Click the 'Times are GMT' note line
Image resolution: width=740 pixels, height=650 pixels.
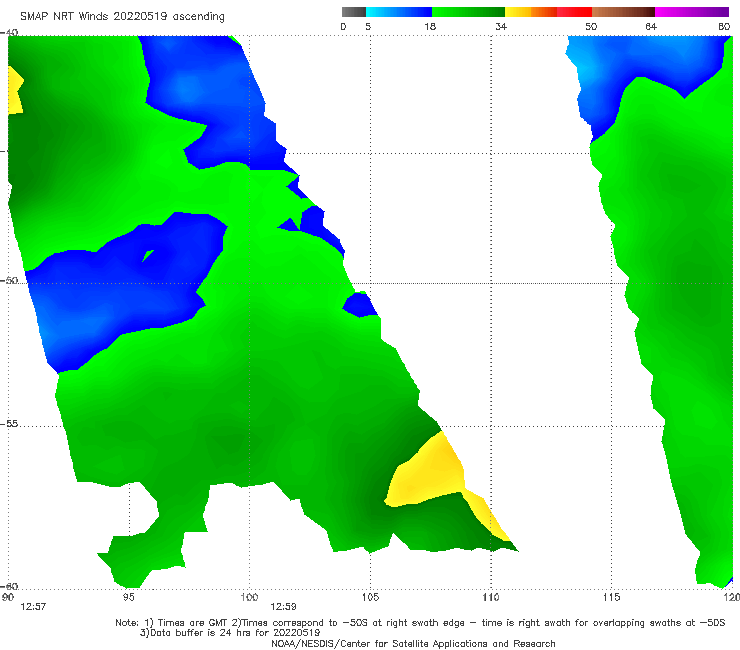pyautogui.click(x=420, y=623)
